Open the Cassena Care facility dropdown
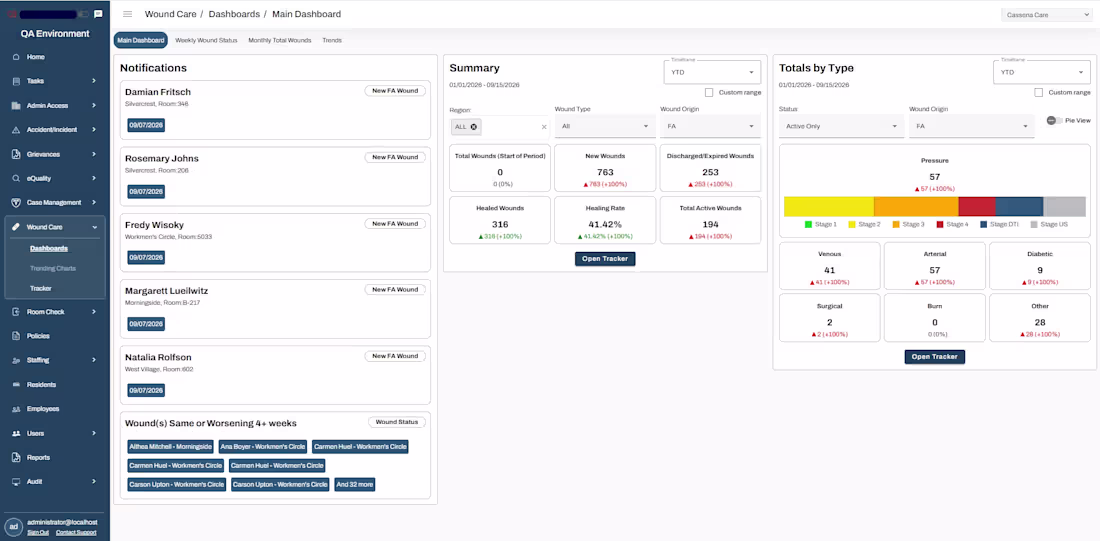This screenshot has height=541, width=1100. (x=1046, y=15)
